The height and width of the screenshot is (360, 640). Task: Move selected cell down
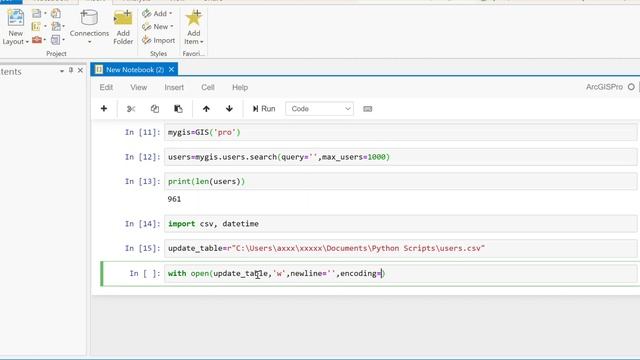tap(229, 109)
